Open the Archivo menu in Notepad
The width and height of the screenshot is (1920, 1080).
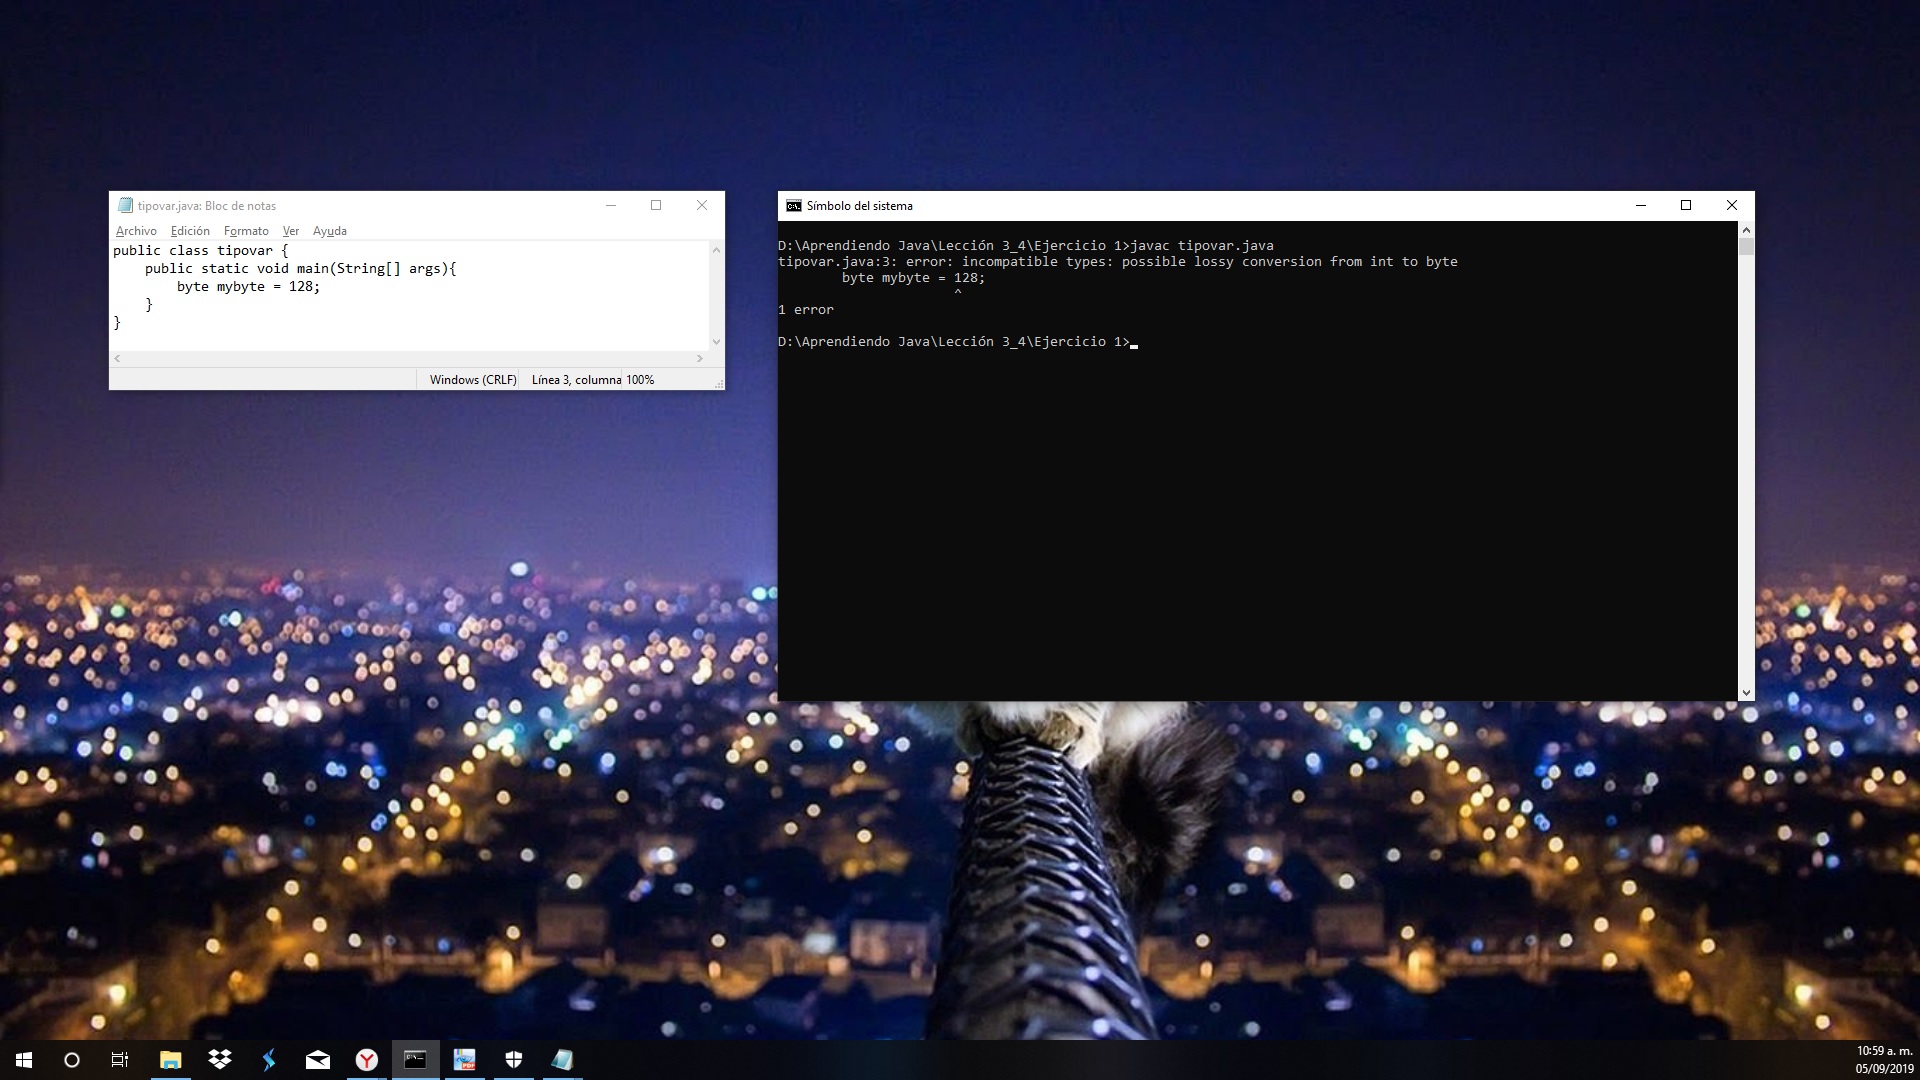click(136, 231)
